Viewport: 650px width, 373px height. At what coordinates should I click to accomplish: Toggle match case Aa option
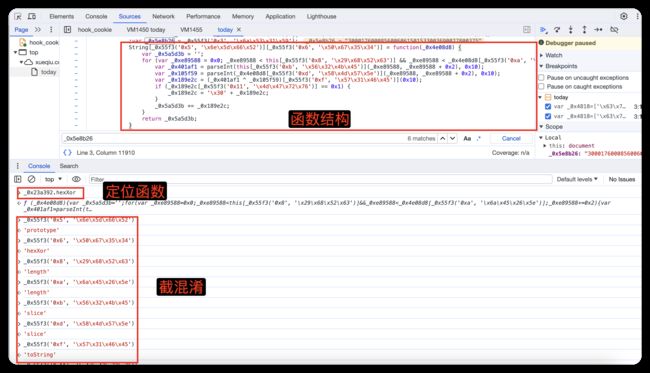click(467, 138)
